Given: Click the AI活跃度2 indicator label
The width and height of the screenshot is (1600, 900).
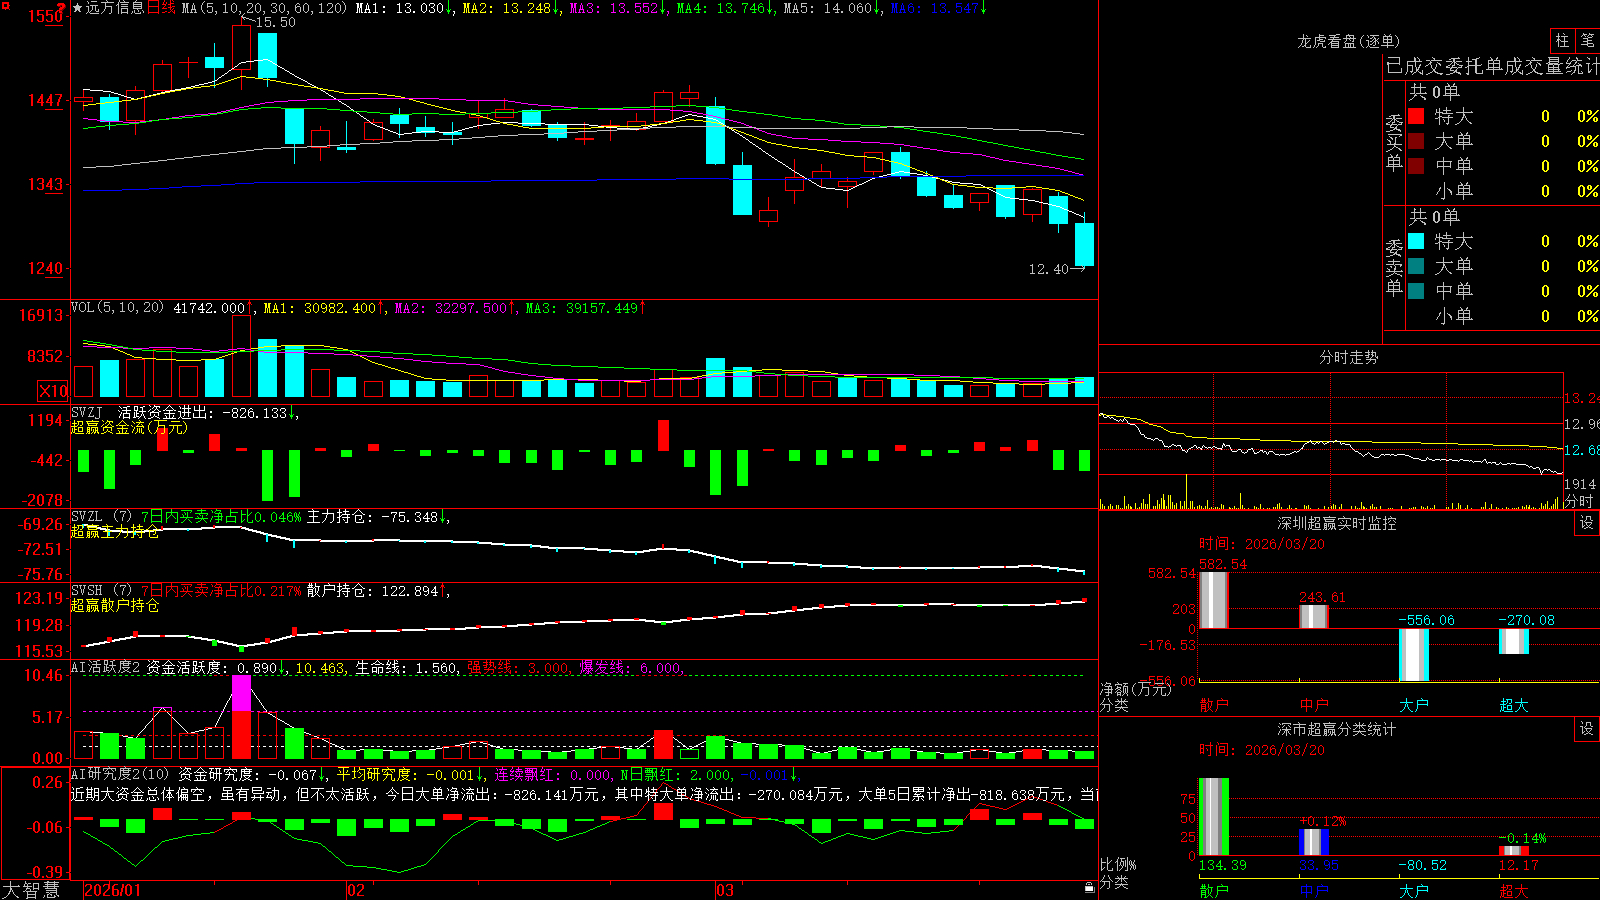Looking at the screenshot, I should tap(106, 668).
